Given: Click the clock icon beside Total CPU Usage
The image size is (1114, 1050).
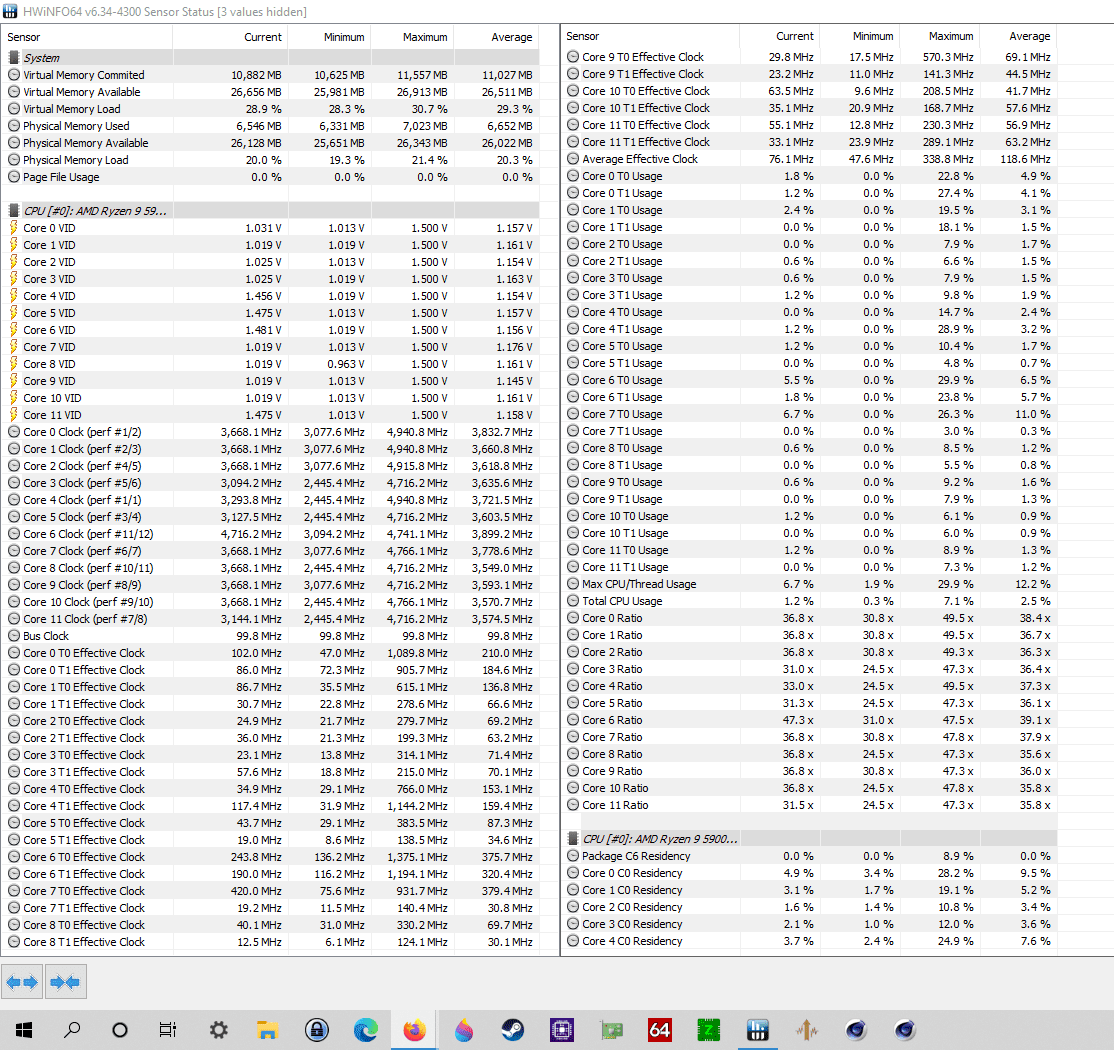Looking at the screenshot, I should (573, 601).
